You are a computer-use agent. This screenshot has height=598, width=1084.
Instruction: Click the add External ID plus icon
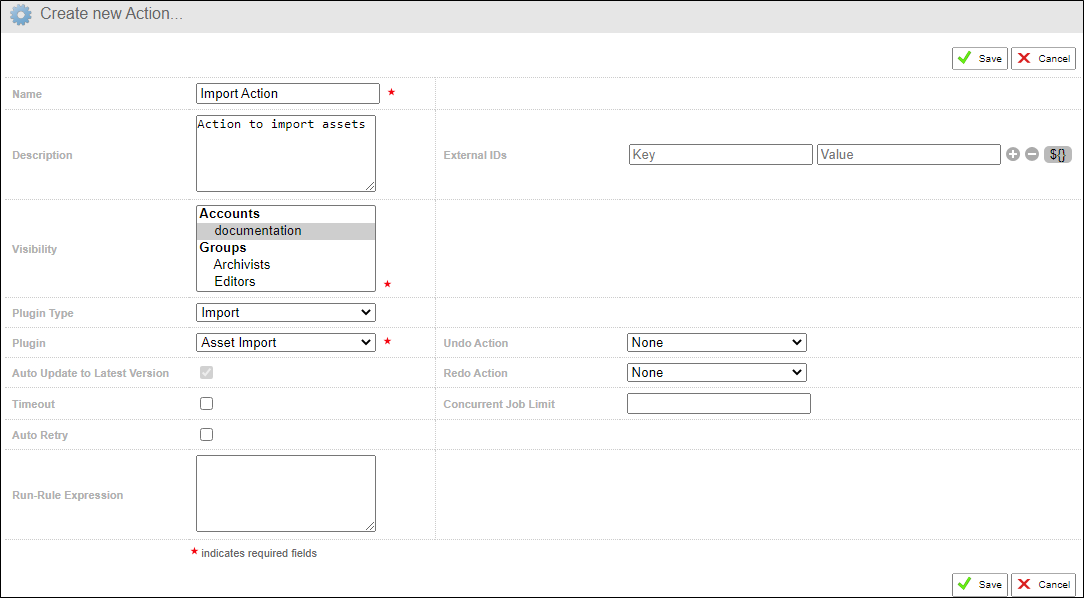click(1014, 154)
